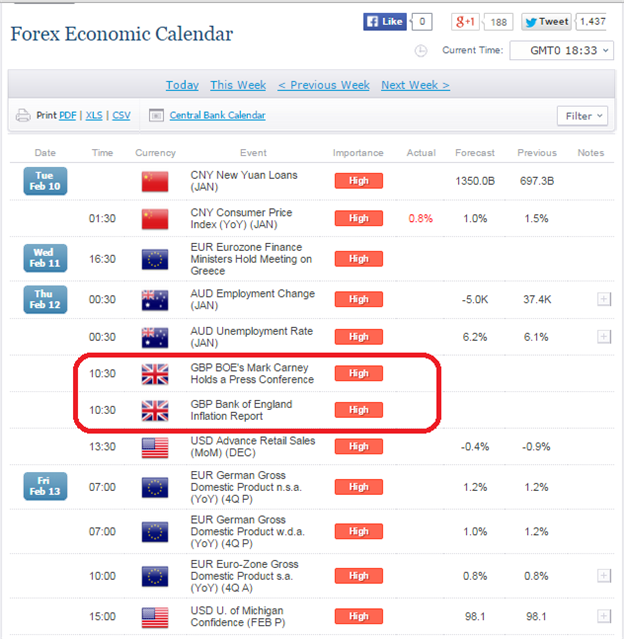This screenshot has height=639, width=624.
Task: Click the Facebook Like button
Action: [x=384, y=21]
